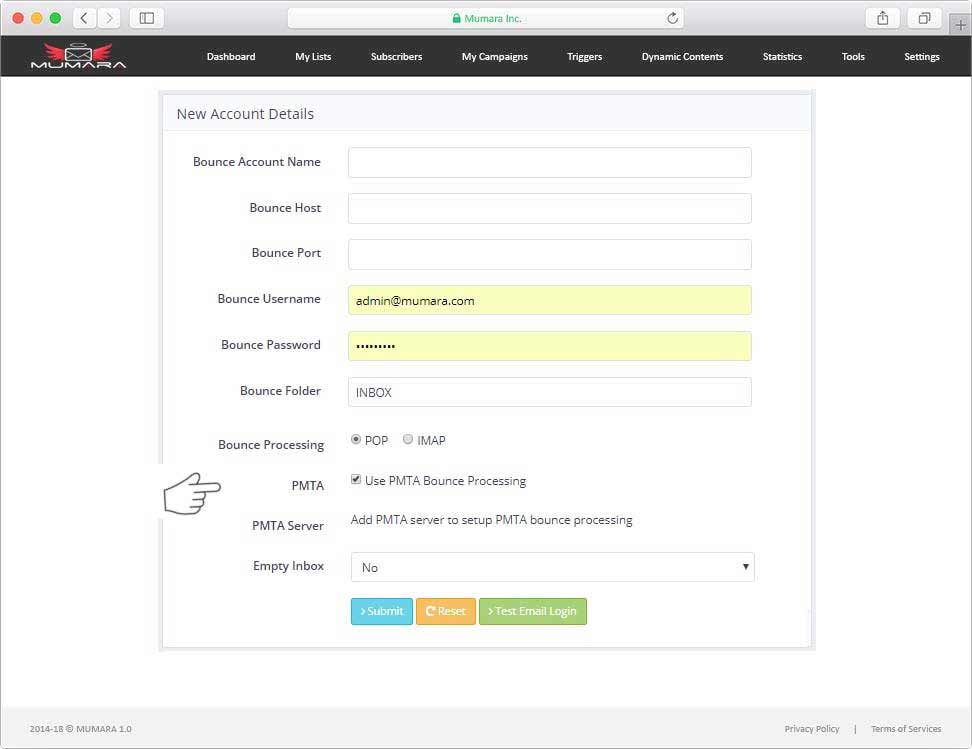Navigate to the Dashboard menu
The height and width of the screenshot is (749, 972).
(231, 57)
